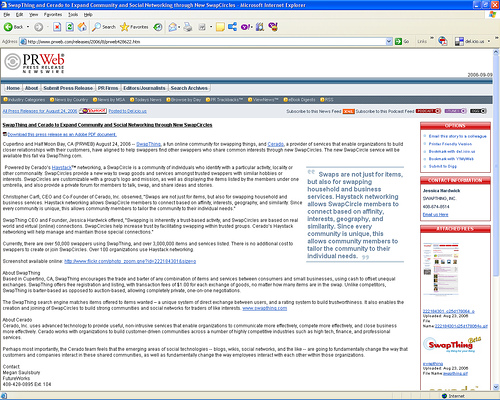500x400 pixels.
Task: Stop page loading with red X
Action: pos(57,27)
